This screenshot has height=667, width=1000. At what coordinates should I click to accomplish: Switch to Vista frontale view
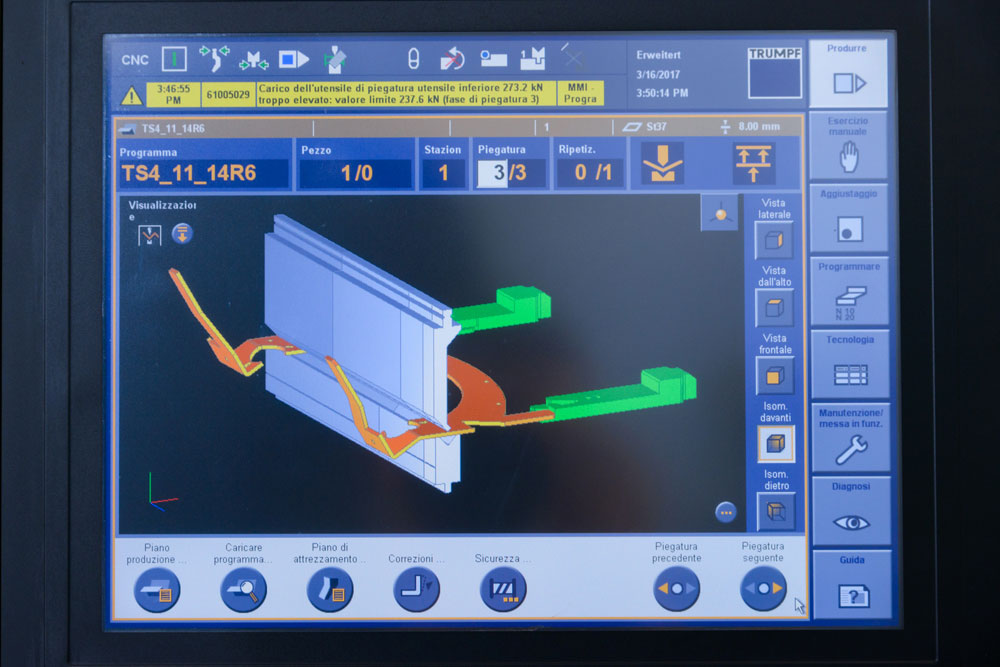coord(775,376)
